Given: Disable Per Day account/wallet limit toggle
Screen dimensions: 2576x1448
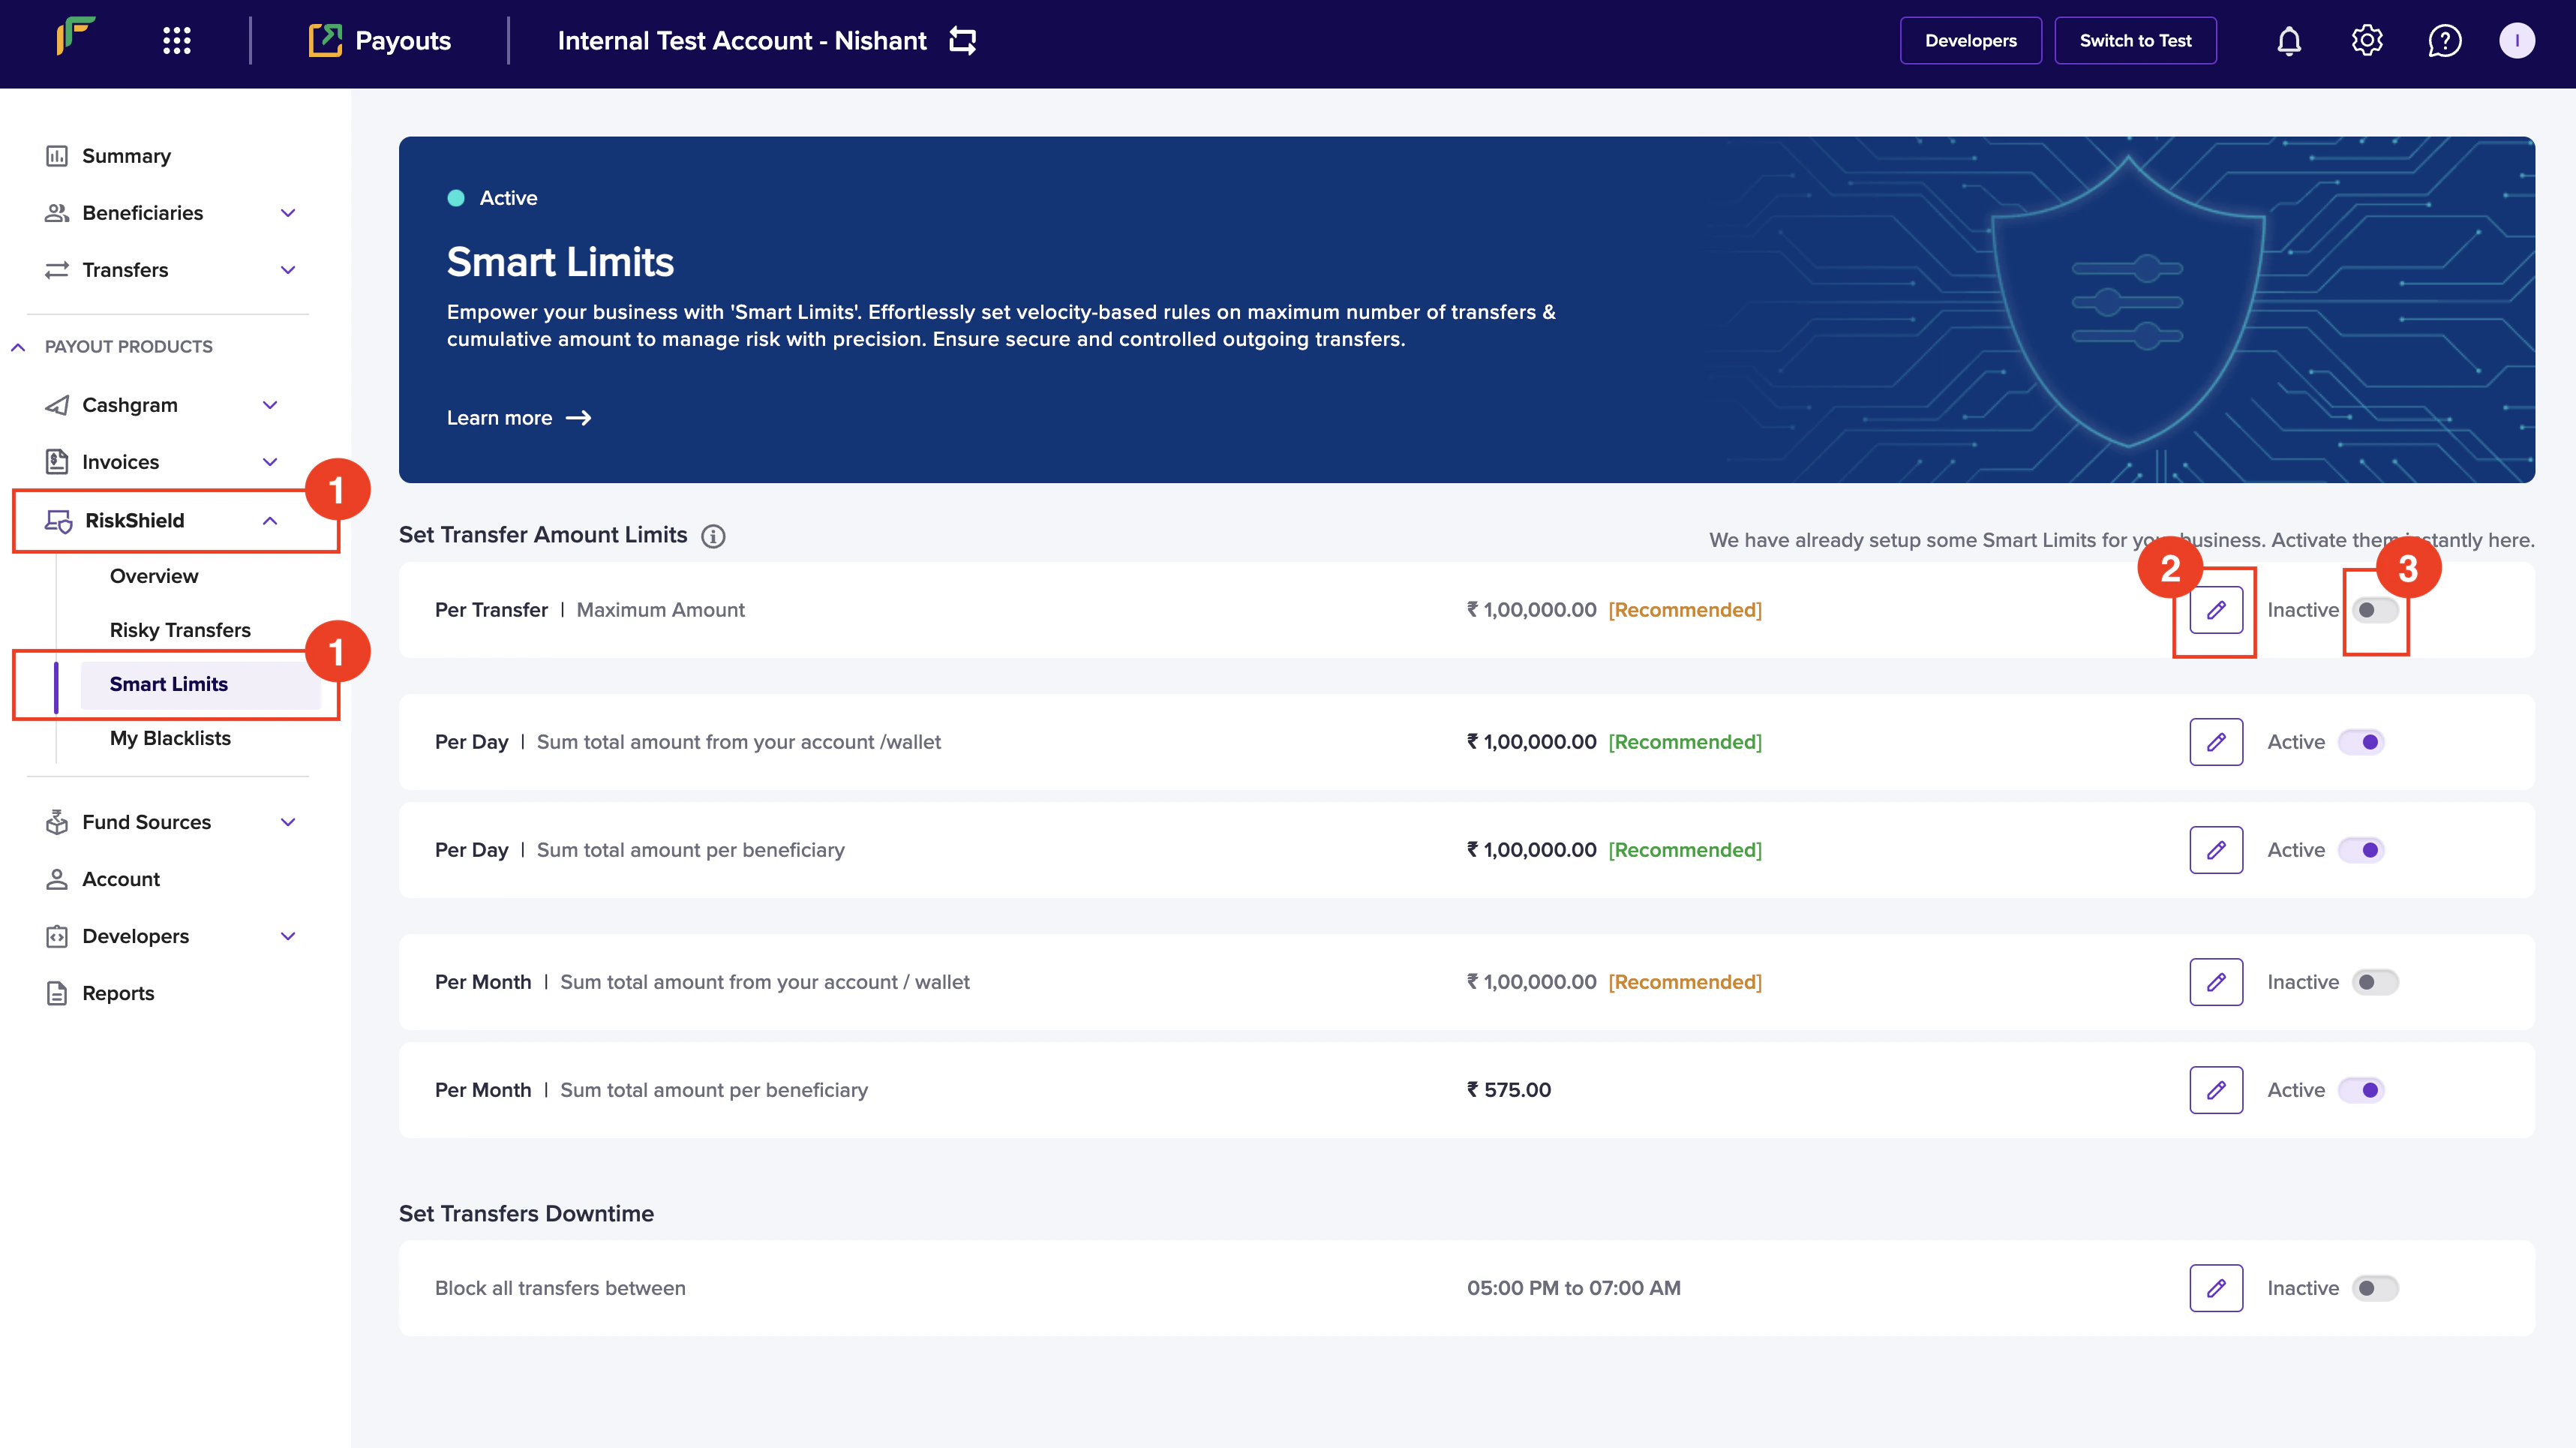Looking at the screenshot, I should 2362,742.
